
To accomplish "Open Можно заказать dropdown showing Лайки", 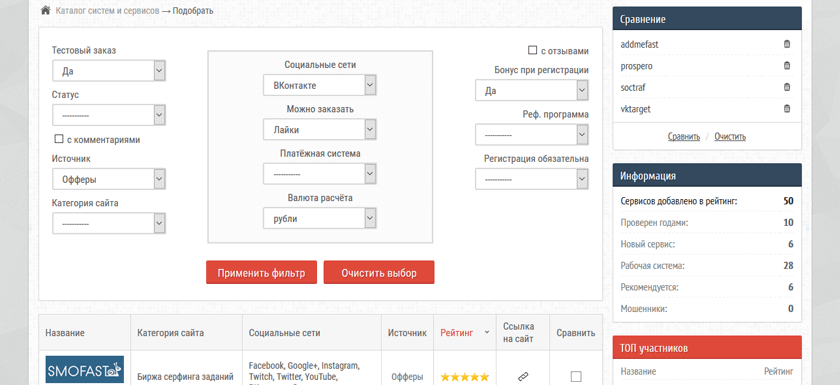I will coord(320,130).
